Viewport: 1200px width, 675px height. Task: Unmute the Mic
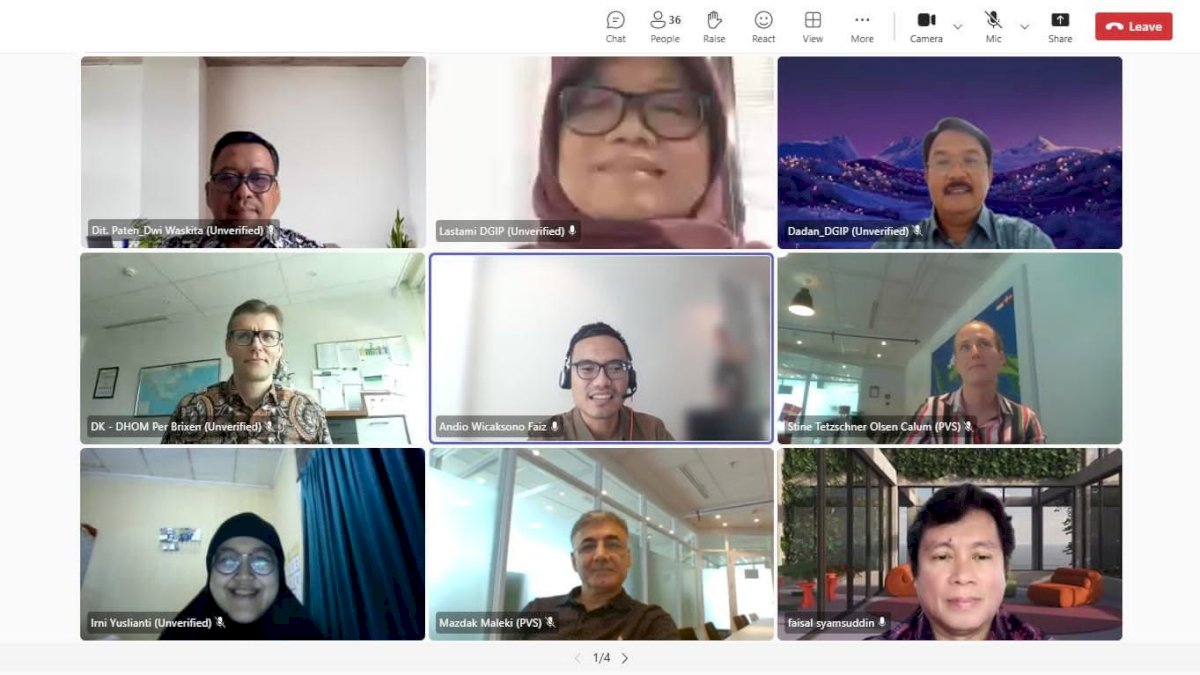(x=993, y=26)
